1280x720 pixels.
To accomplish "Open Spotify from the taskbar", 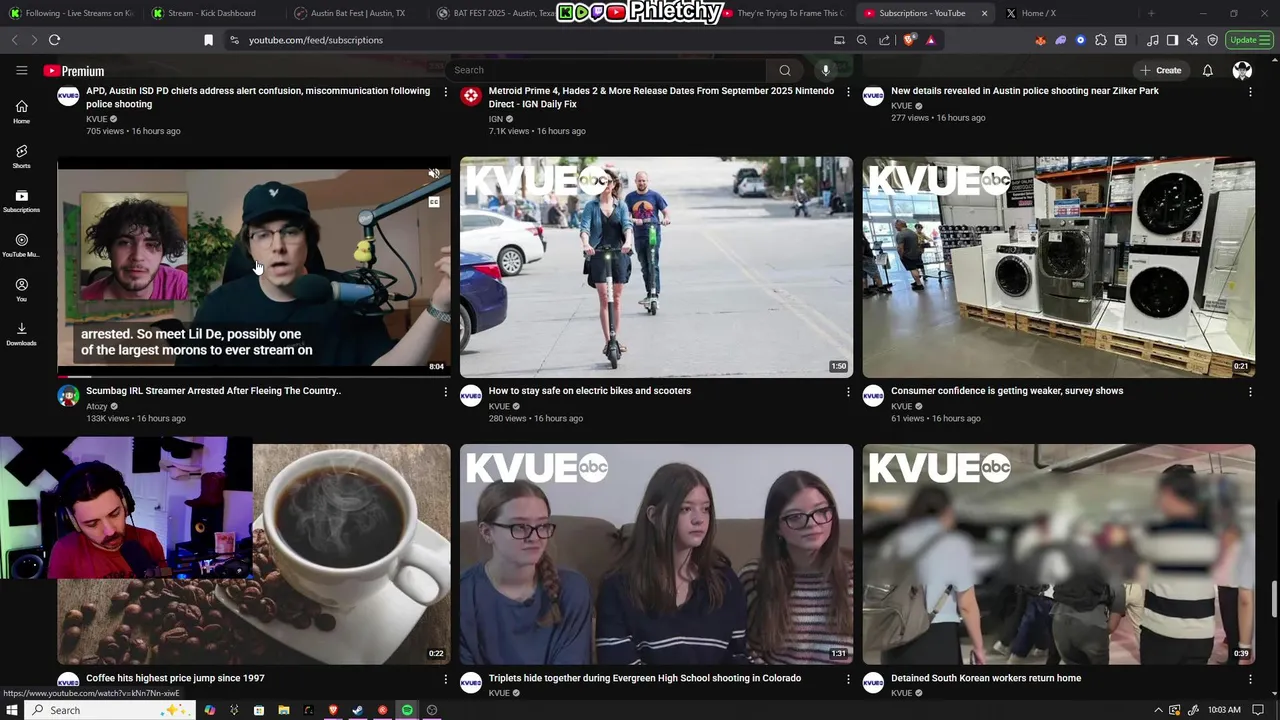I will tap(407, 710).
